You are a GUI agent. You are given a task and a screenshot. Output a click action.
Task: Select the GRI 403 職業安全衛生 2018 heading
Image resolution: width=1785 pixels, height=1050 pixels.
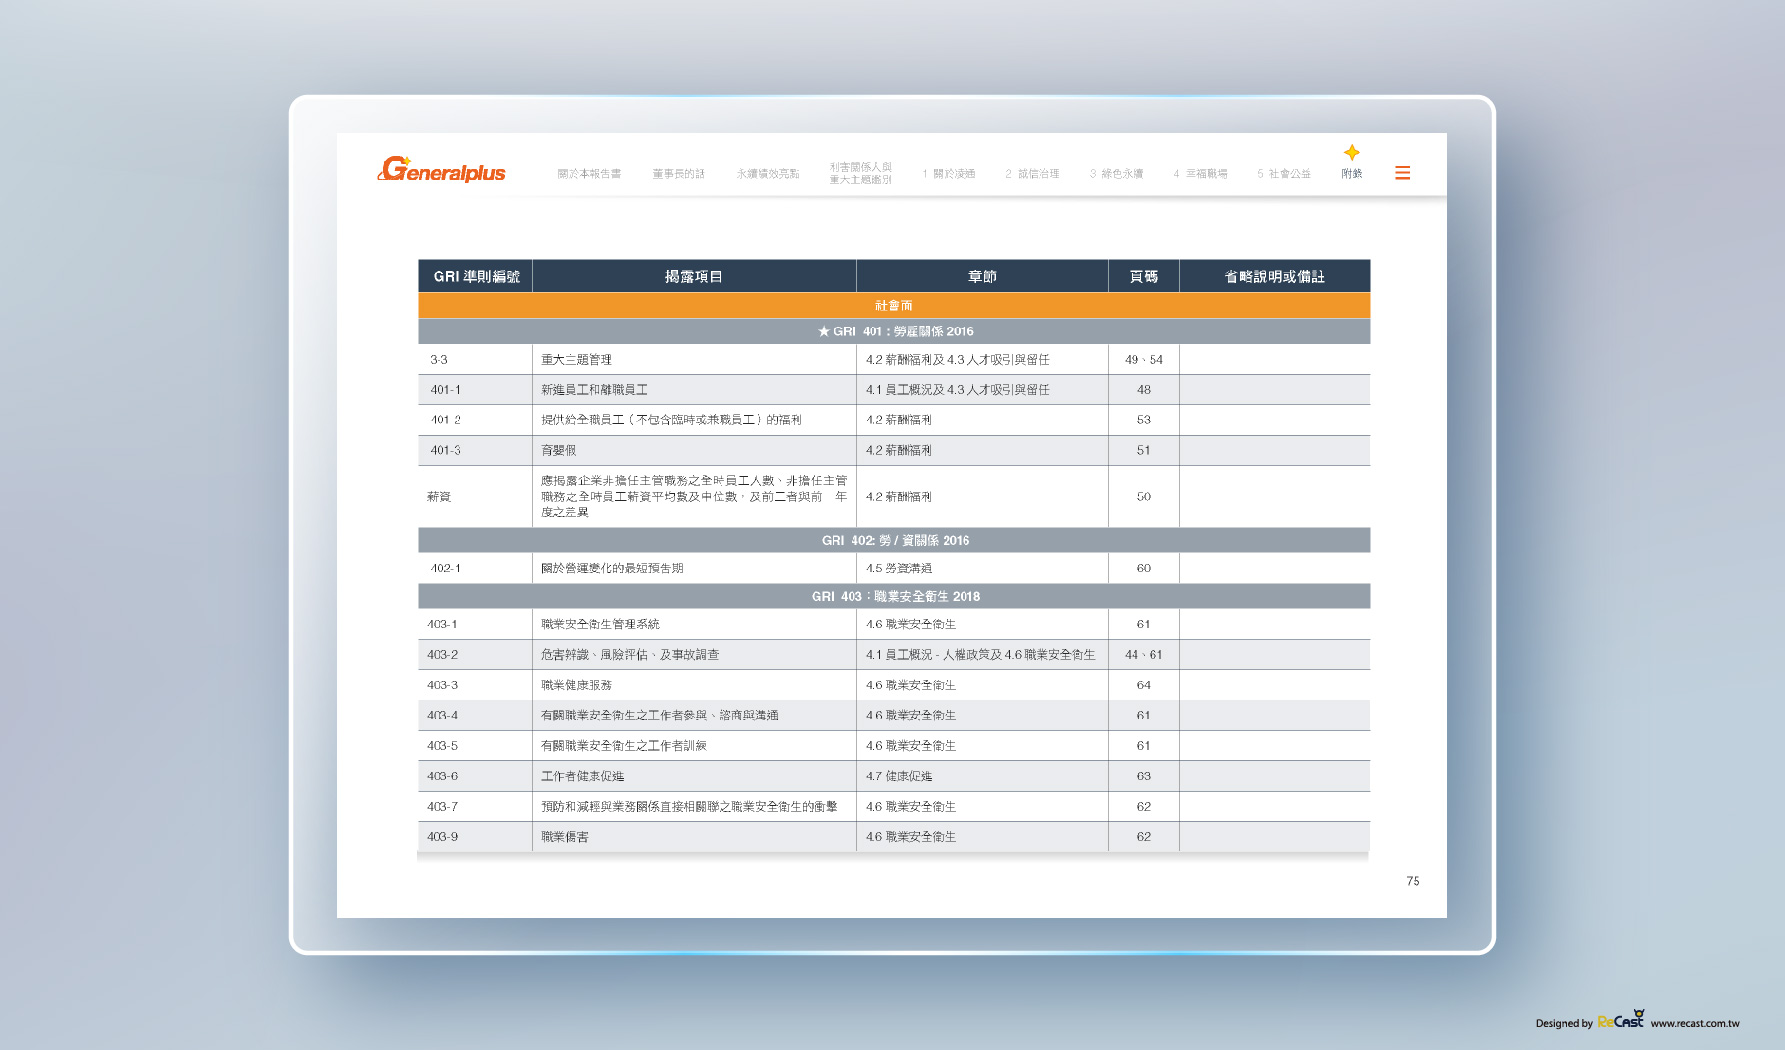(x=894, y=596)
